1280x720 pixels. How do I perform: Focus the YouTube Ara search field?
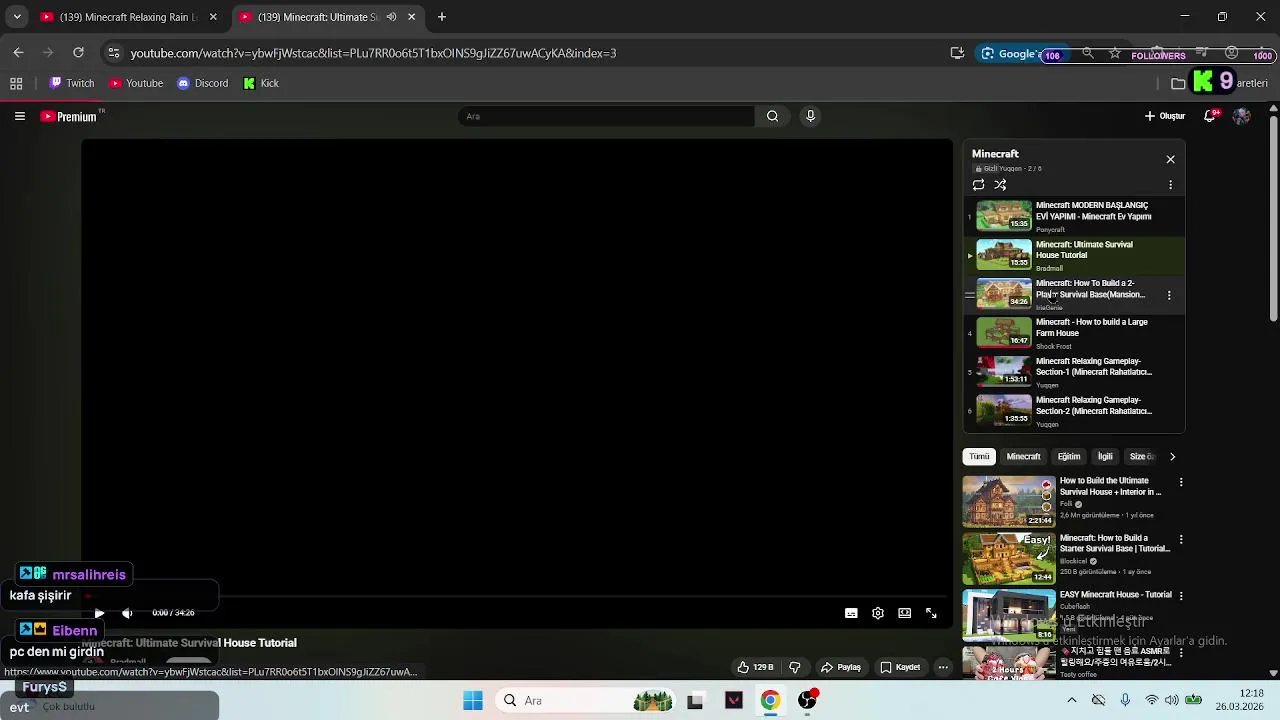click(x=607, y=116)
